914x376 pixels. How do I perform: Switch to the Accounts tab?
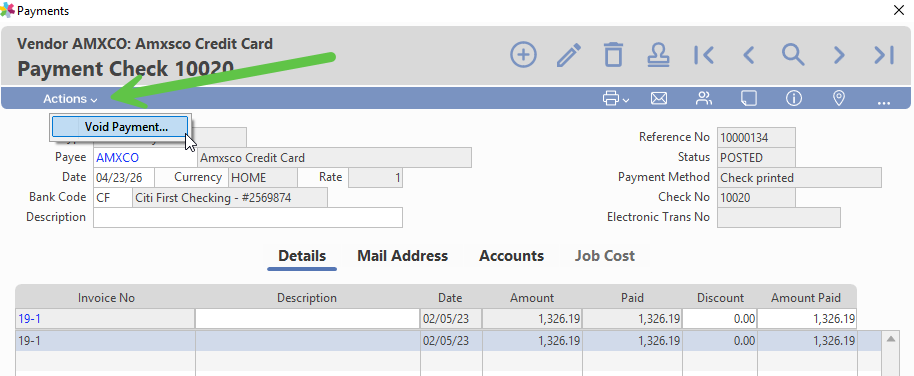(511, 256)
